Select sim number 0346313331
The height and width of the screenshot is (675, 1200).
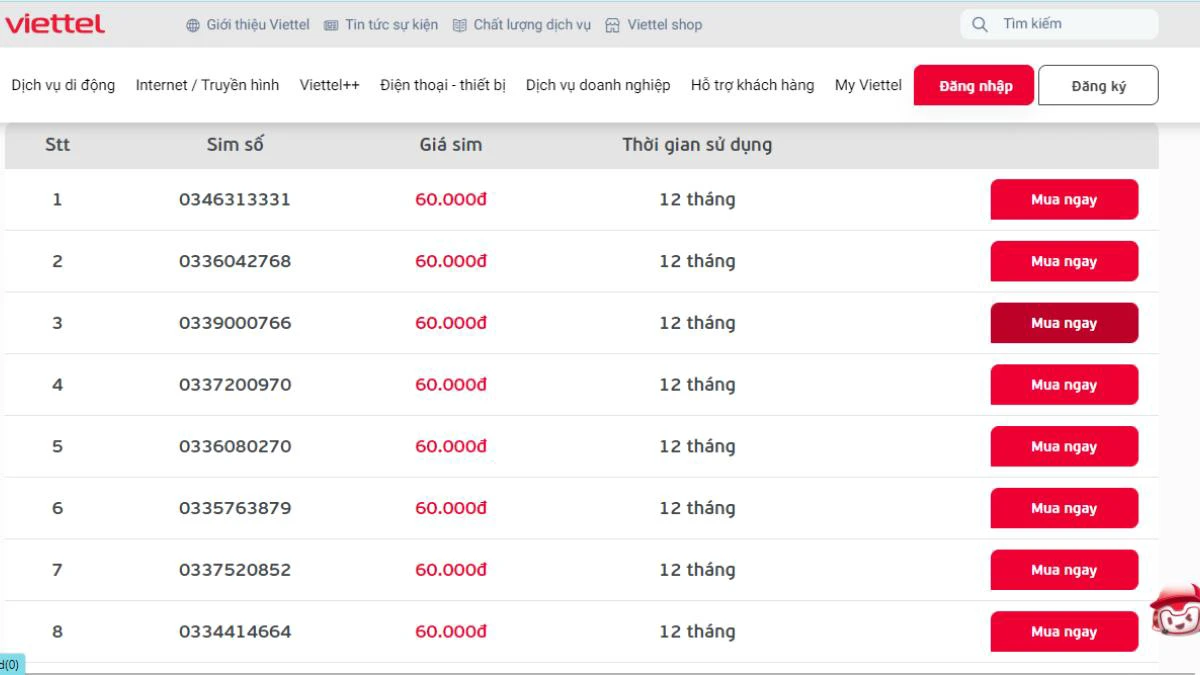click(x=235, y=199)
